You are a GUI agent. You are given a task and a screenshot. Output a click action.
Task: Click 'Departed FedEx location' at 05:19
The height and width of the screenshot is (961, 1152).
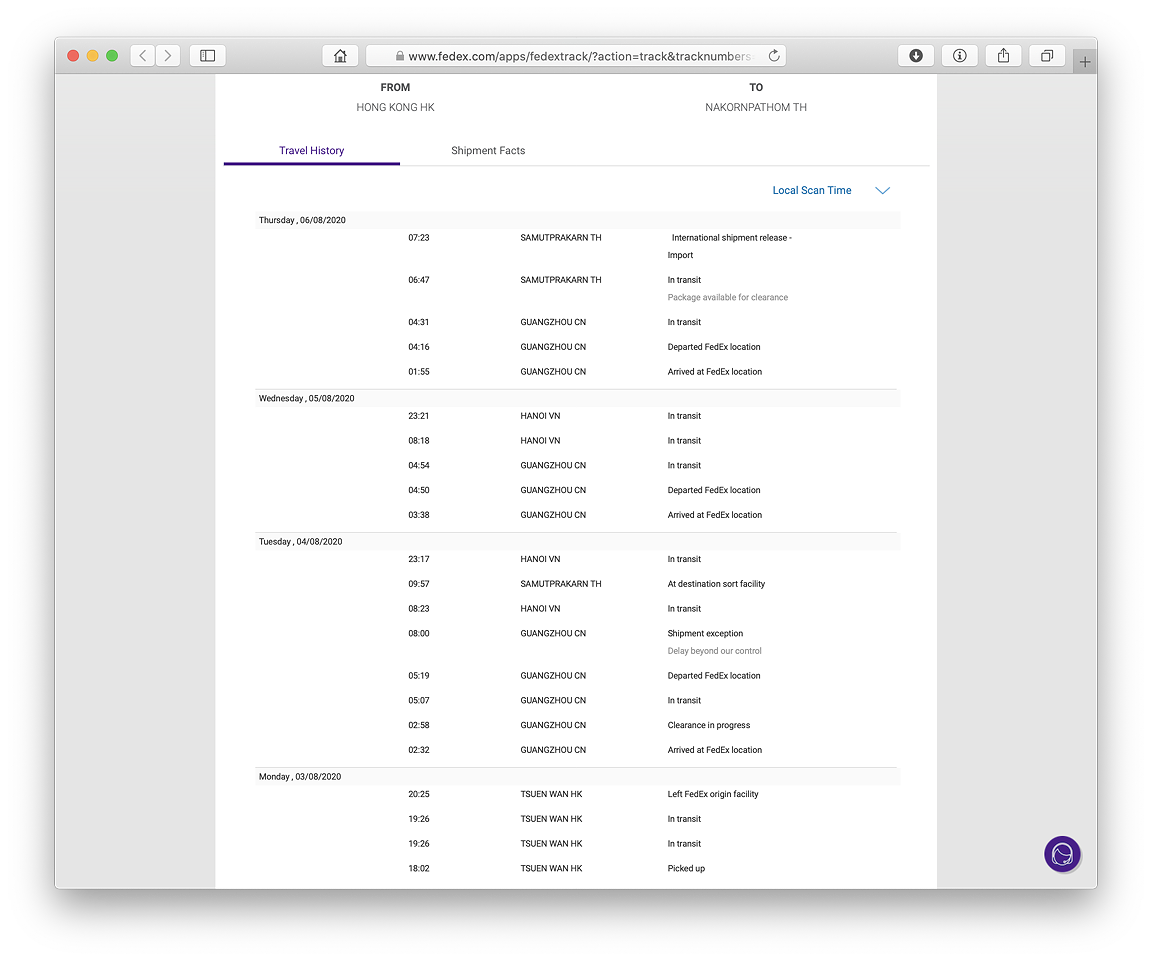pos(714,676)
